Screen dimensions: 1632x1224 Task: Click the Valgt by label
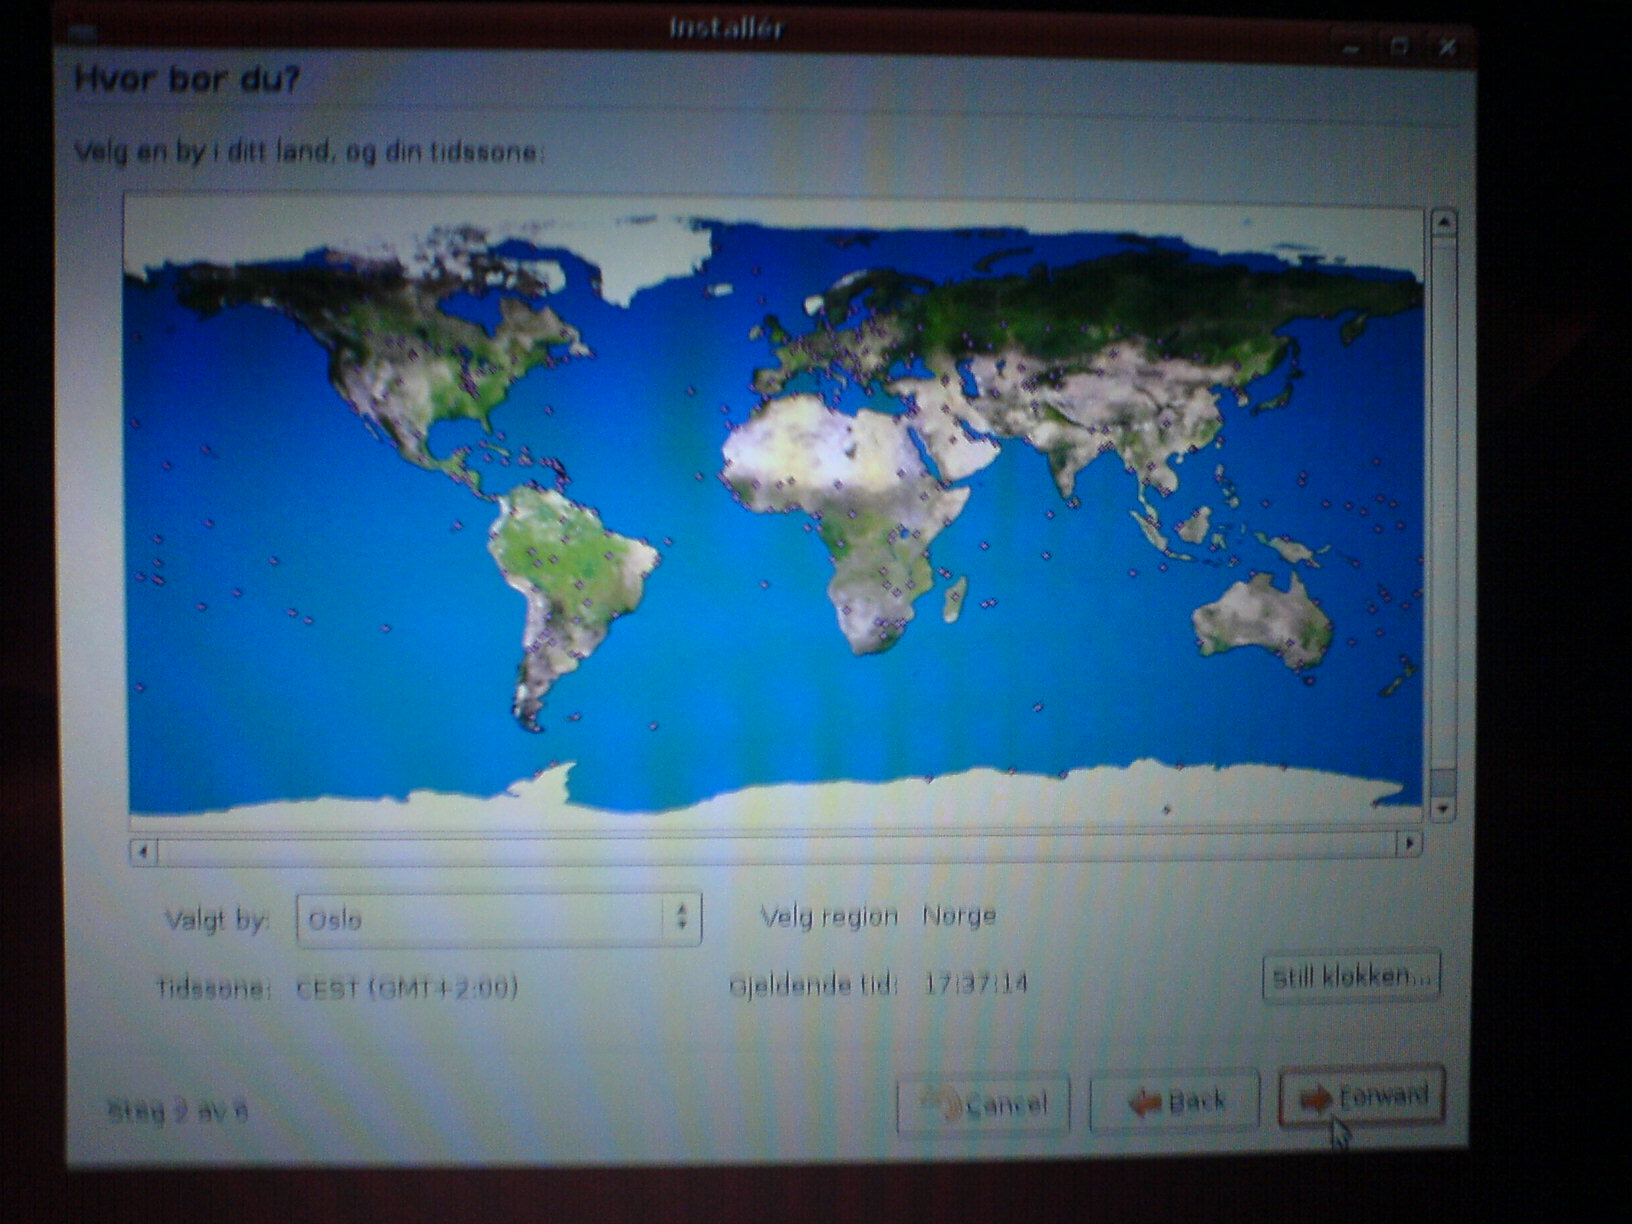(217, 920)
